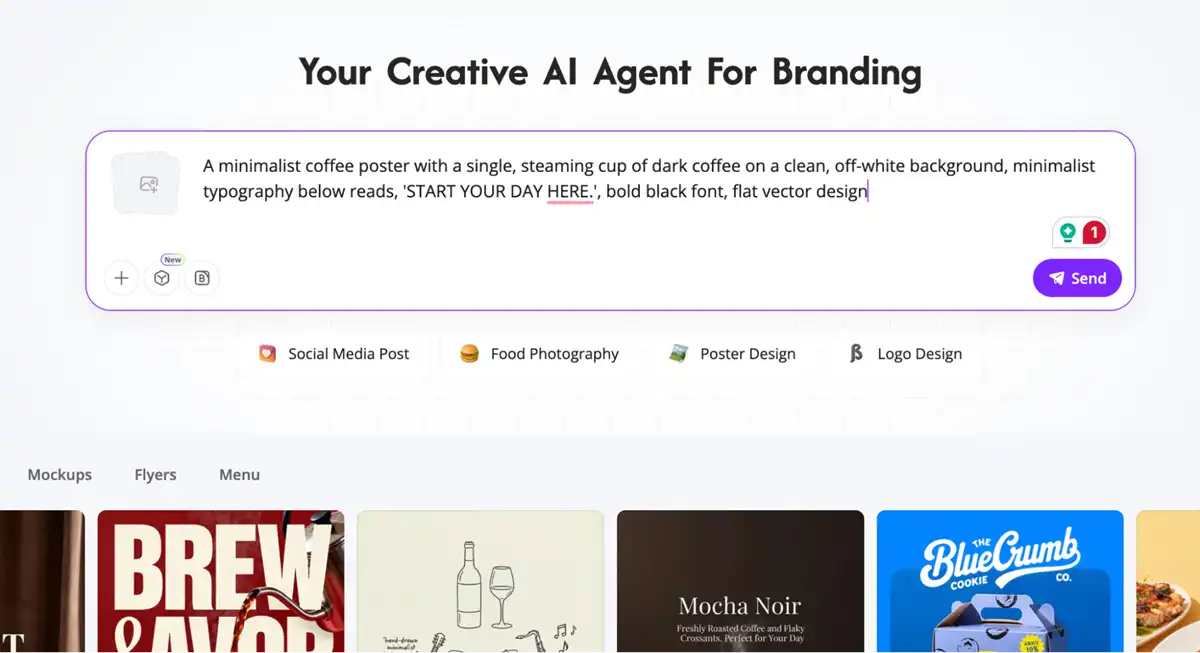This screenshot has width=1200, height=653.
Task: Select the hand-drawn wine bottle thumbnail
Action: click(480, 582)
